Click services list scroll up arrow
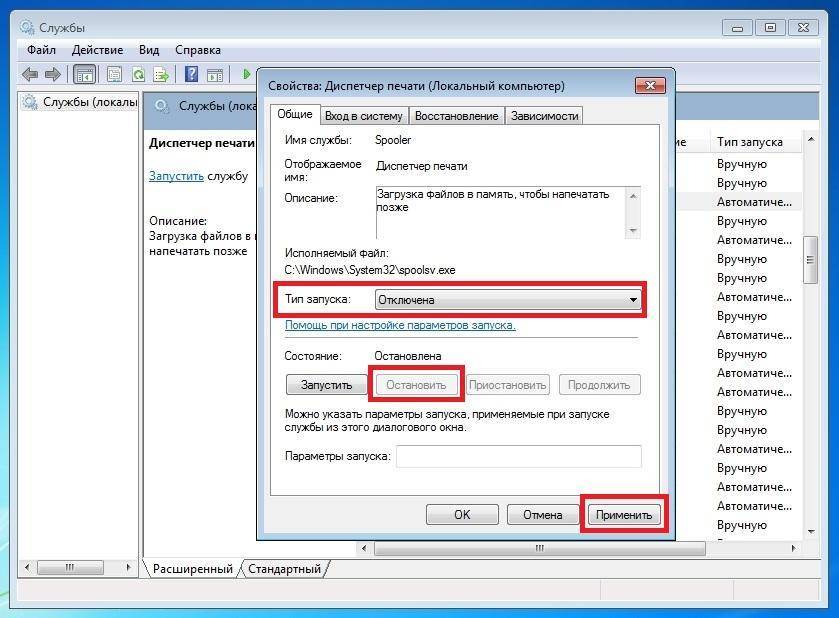 [811, 140]
